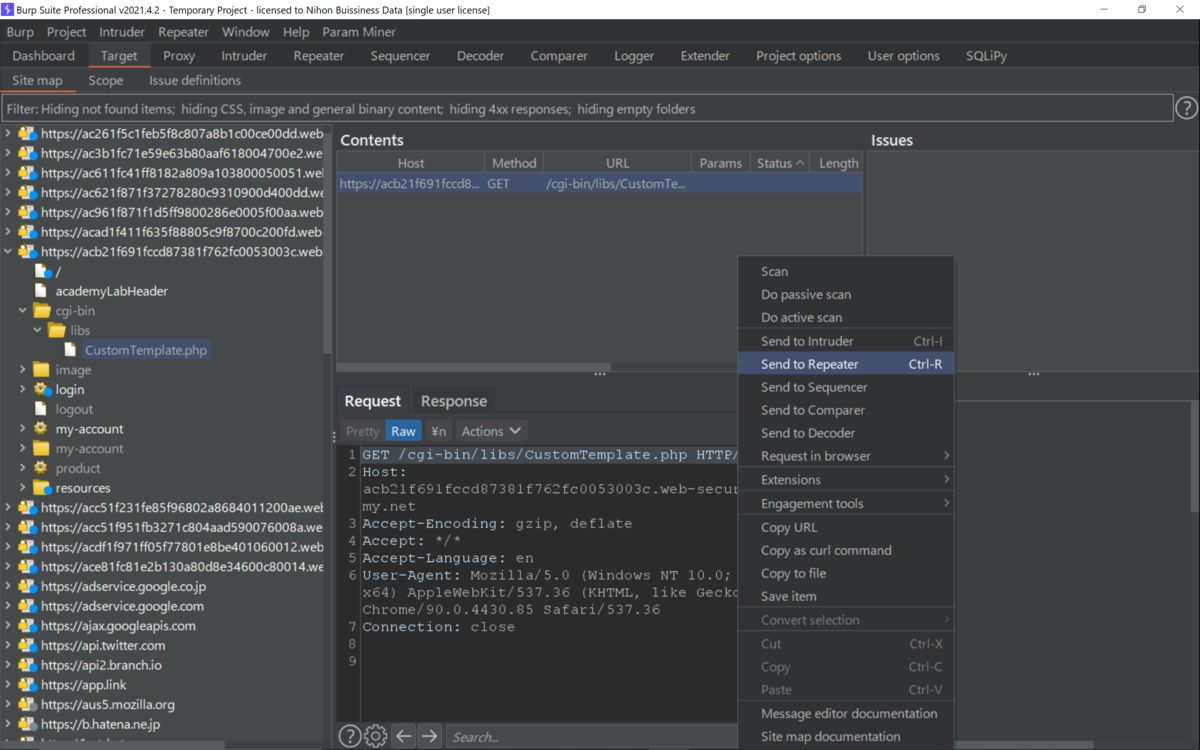Open help icon beside the search bar
This screenshot has width=1200, height=750.
pyautogui.click(x=349, y=736)
